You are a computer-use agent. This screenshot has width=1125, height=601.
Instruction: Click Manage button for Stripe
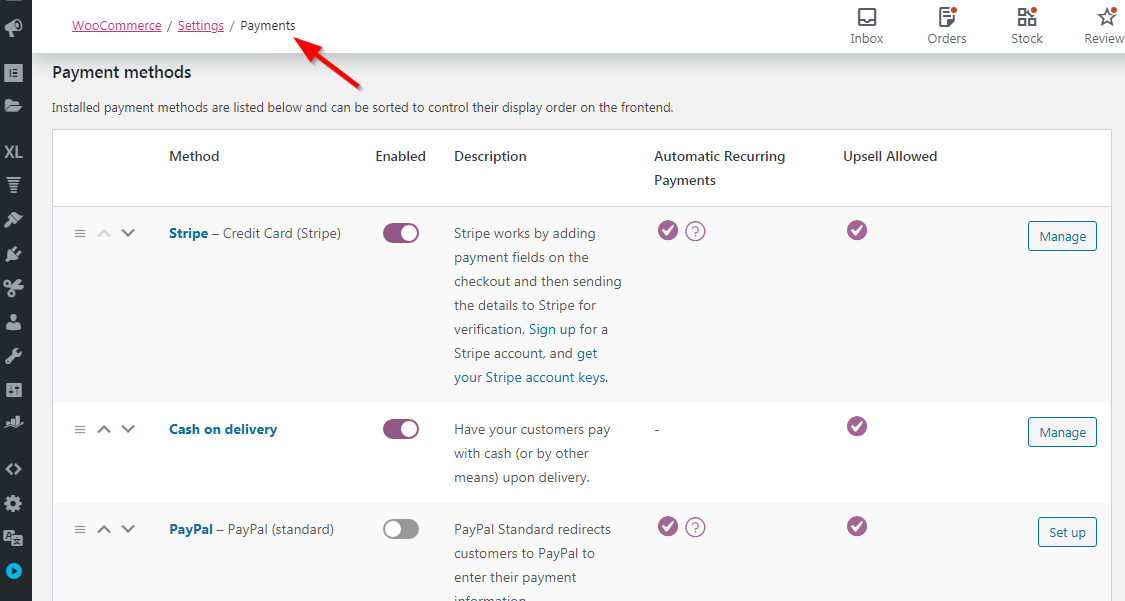coord(1063,236)
